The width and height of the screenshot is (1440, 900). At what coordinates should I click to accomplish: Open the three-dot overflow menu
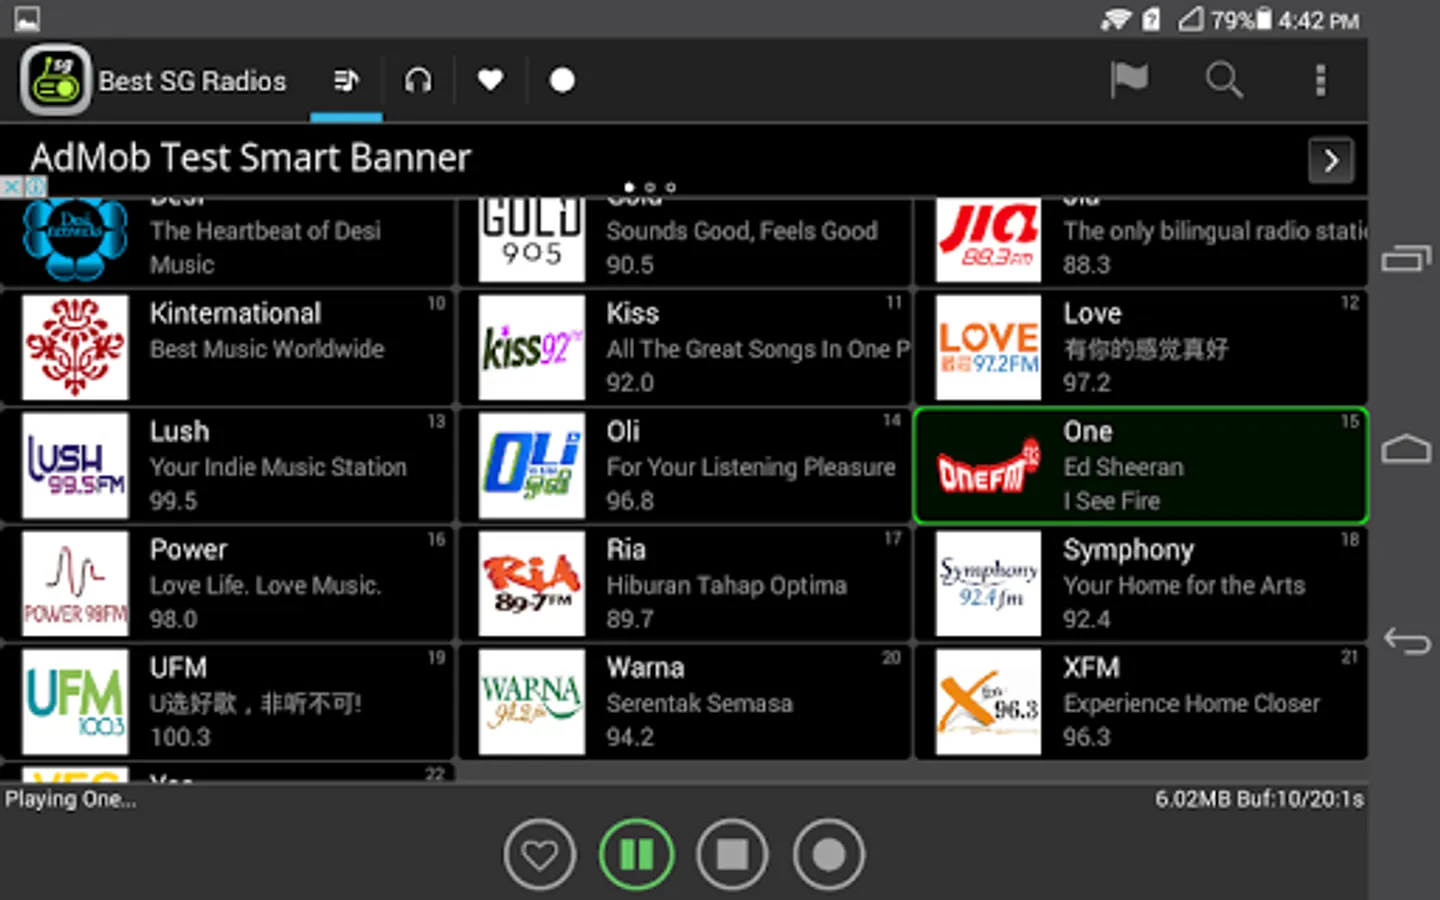pos(1320,80)
